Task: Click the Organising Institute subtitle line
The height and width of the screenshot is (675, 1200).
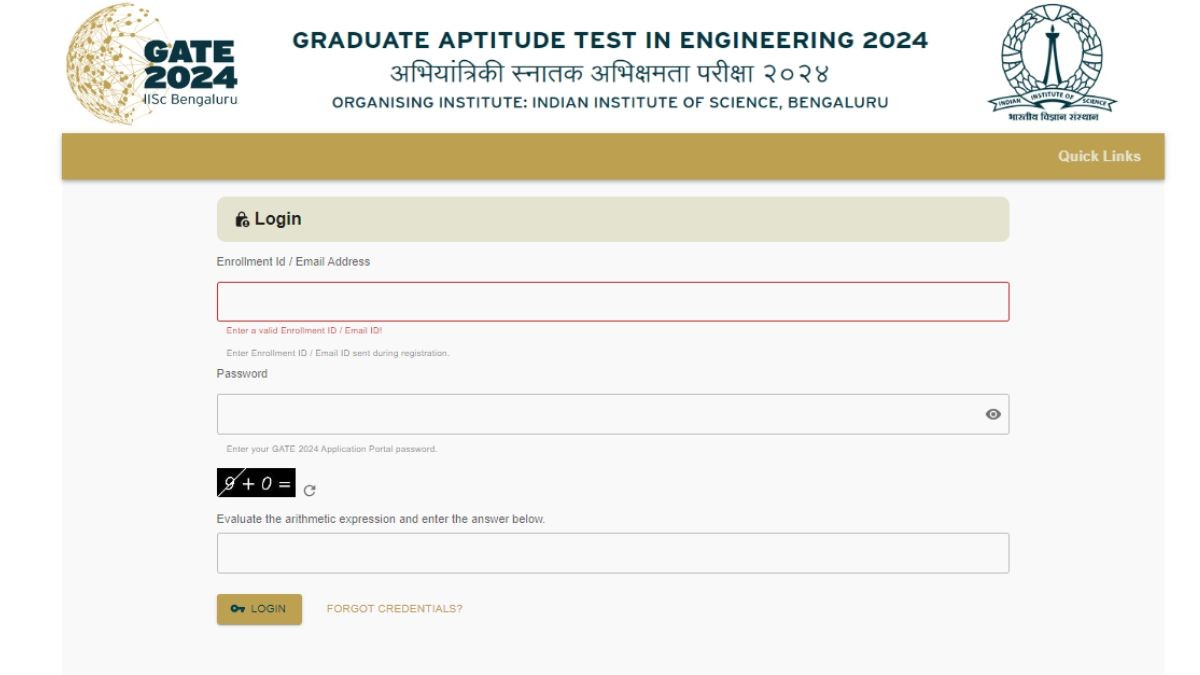Action: click(x=610, y=103)
